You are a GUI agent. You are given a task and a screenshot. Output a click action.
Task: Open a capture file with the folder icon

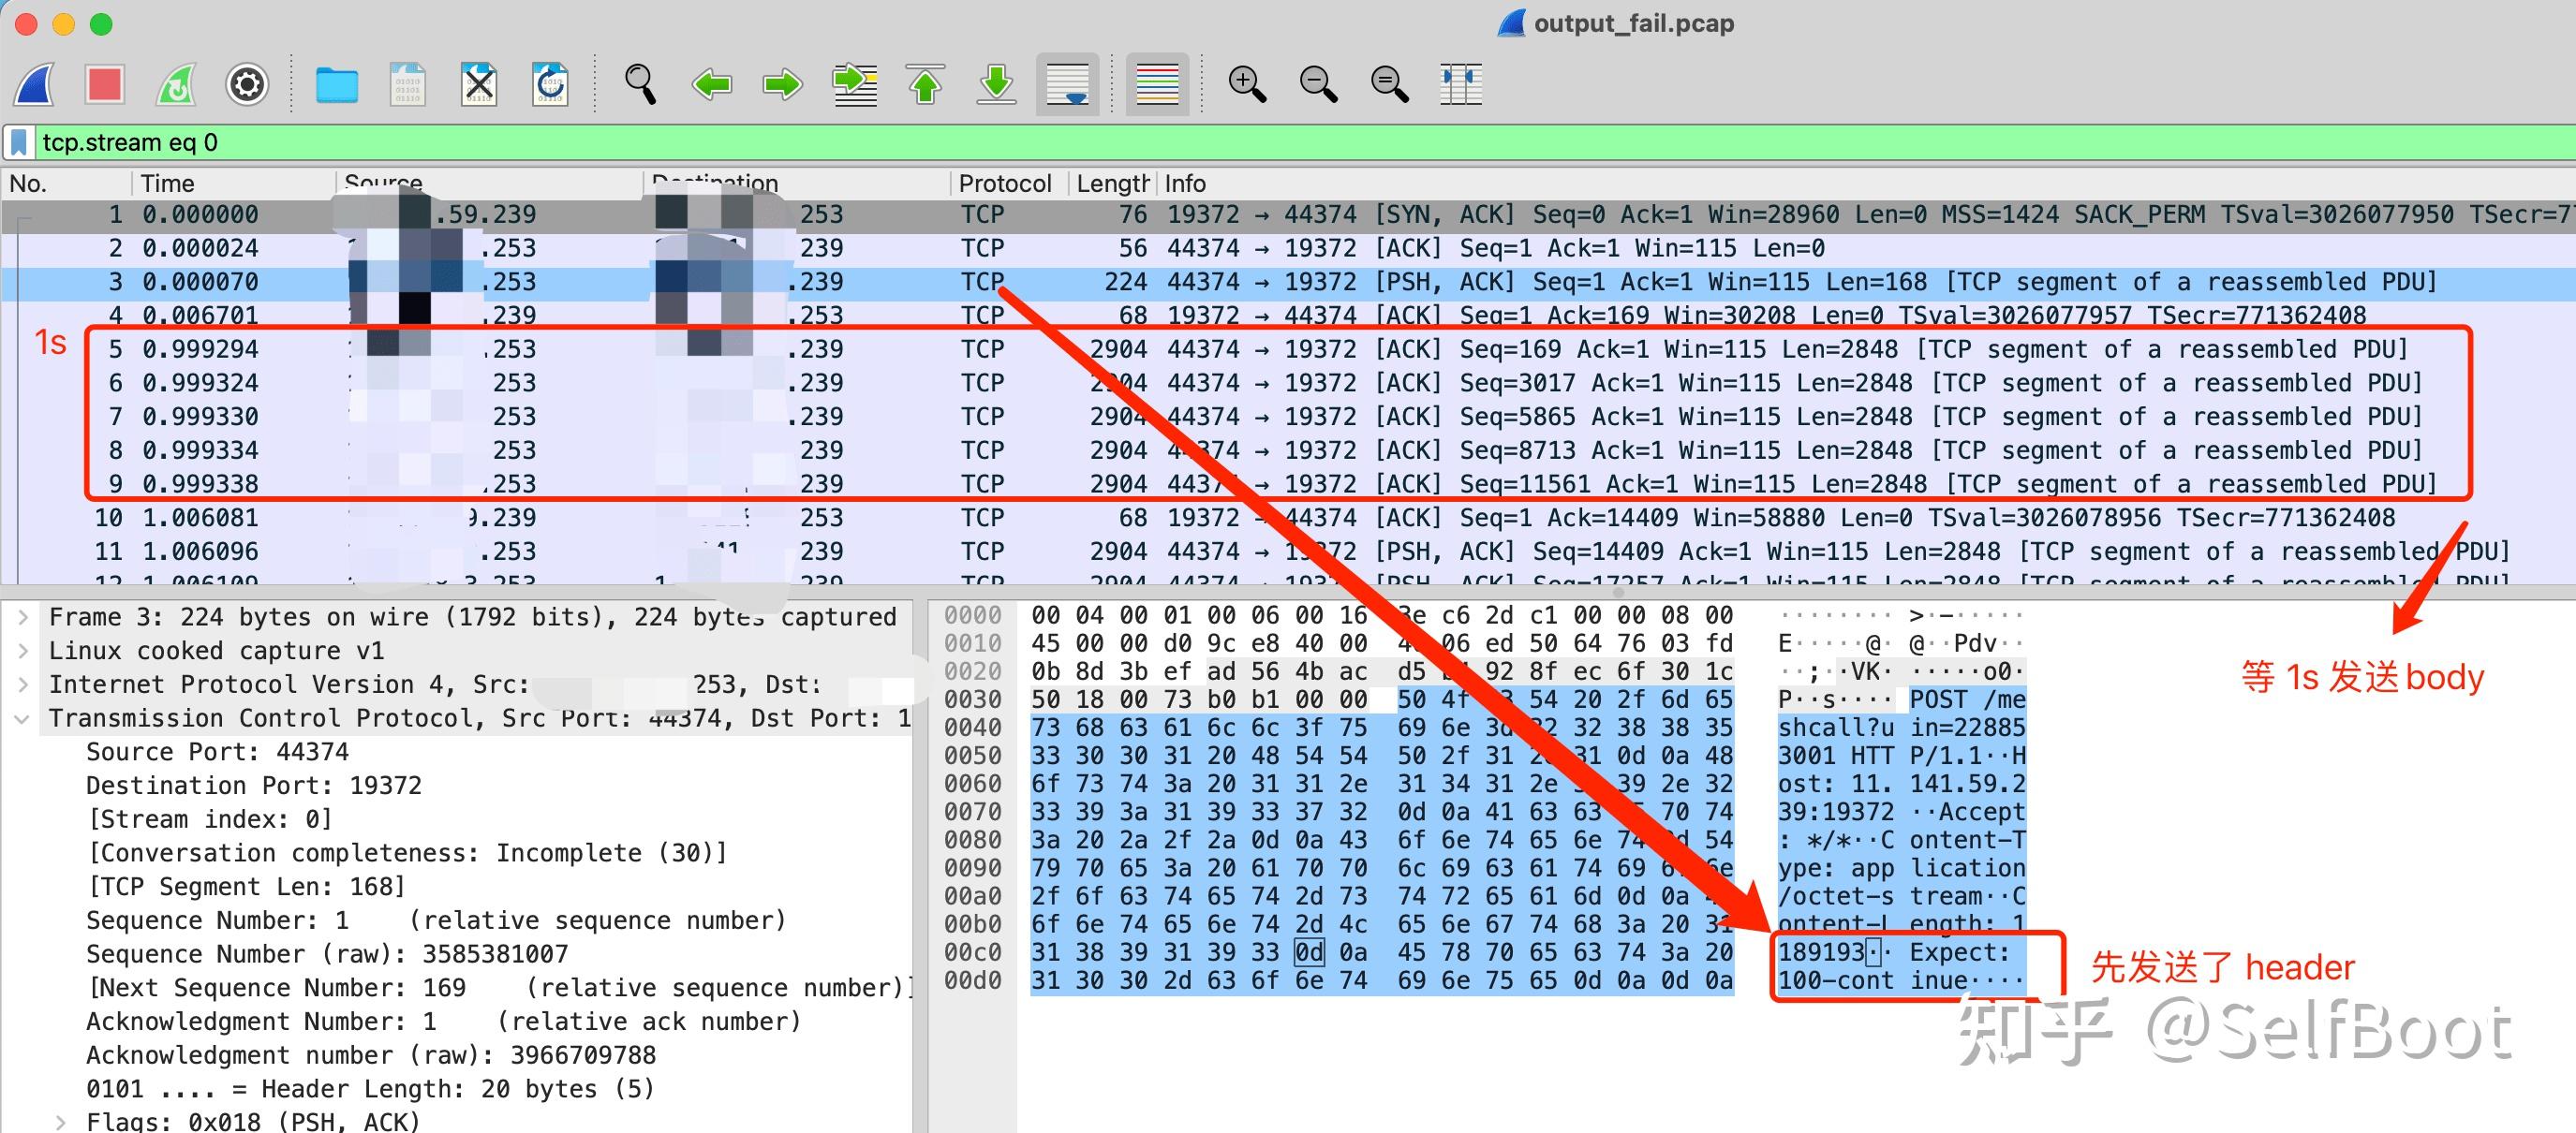point(337,84)
